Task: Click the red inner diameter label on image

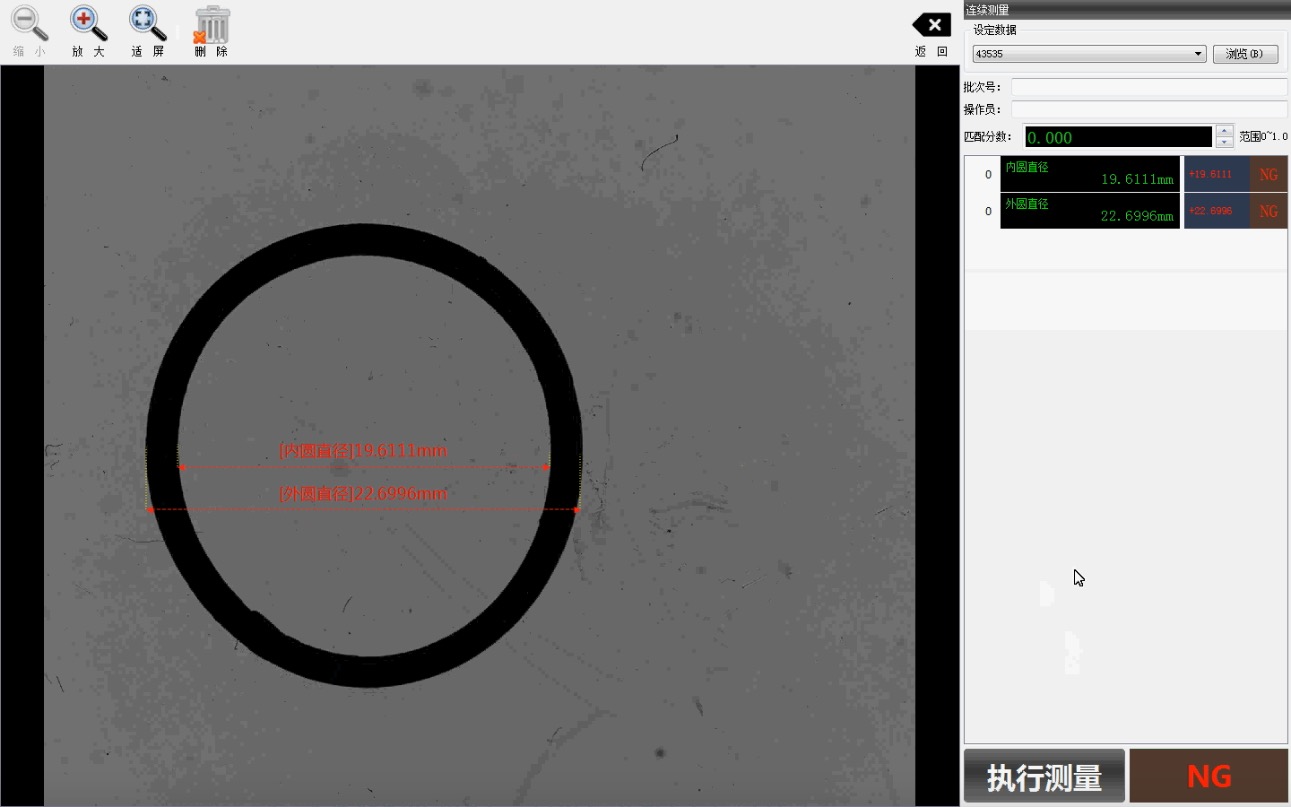Action: [x=363, y=451]
